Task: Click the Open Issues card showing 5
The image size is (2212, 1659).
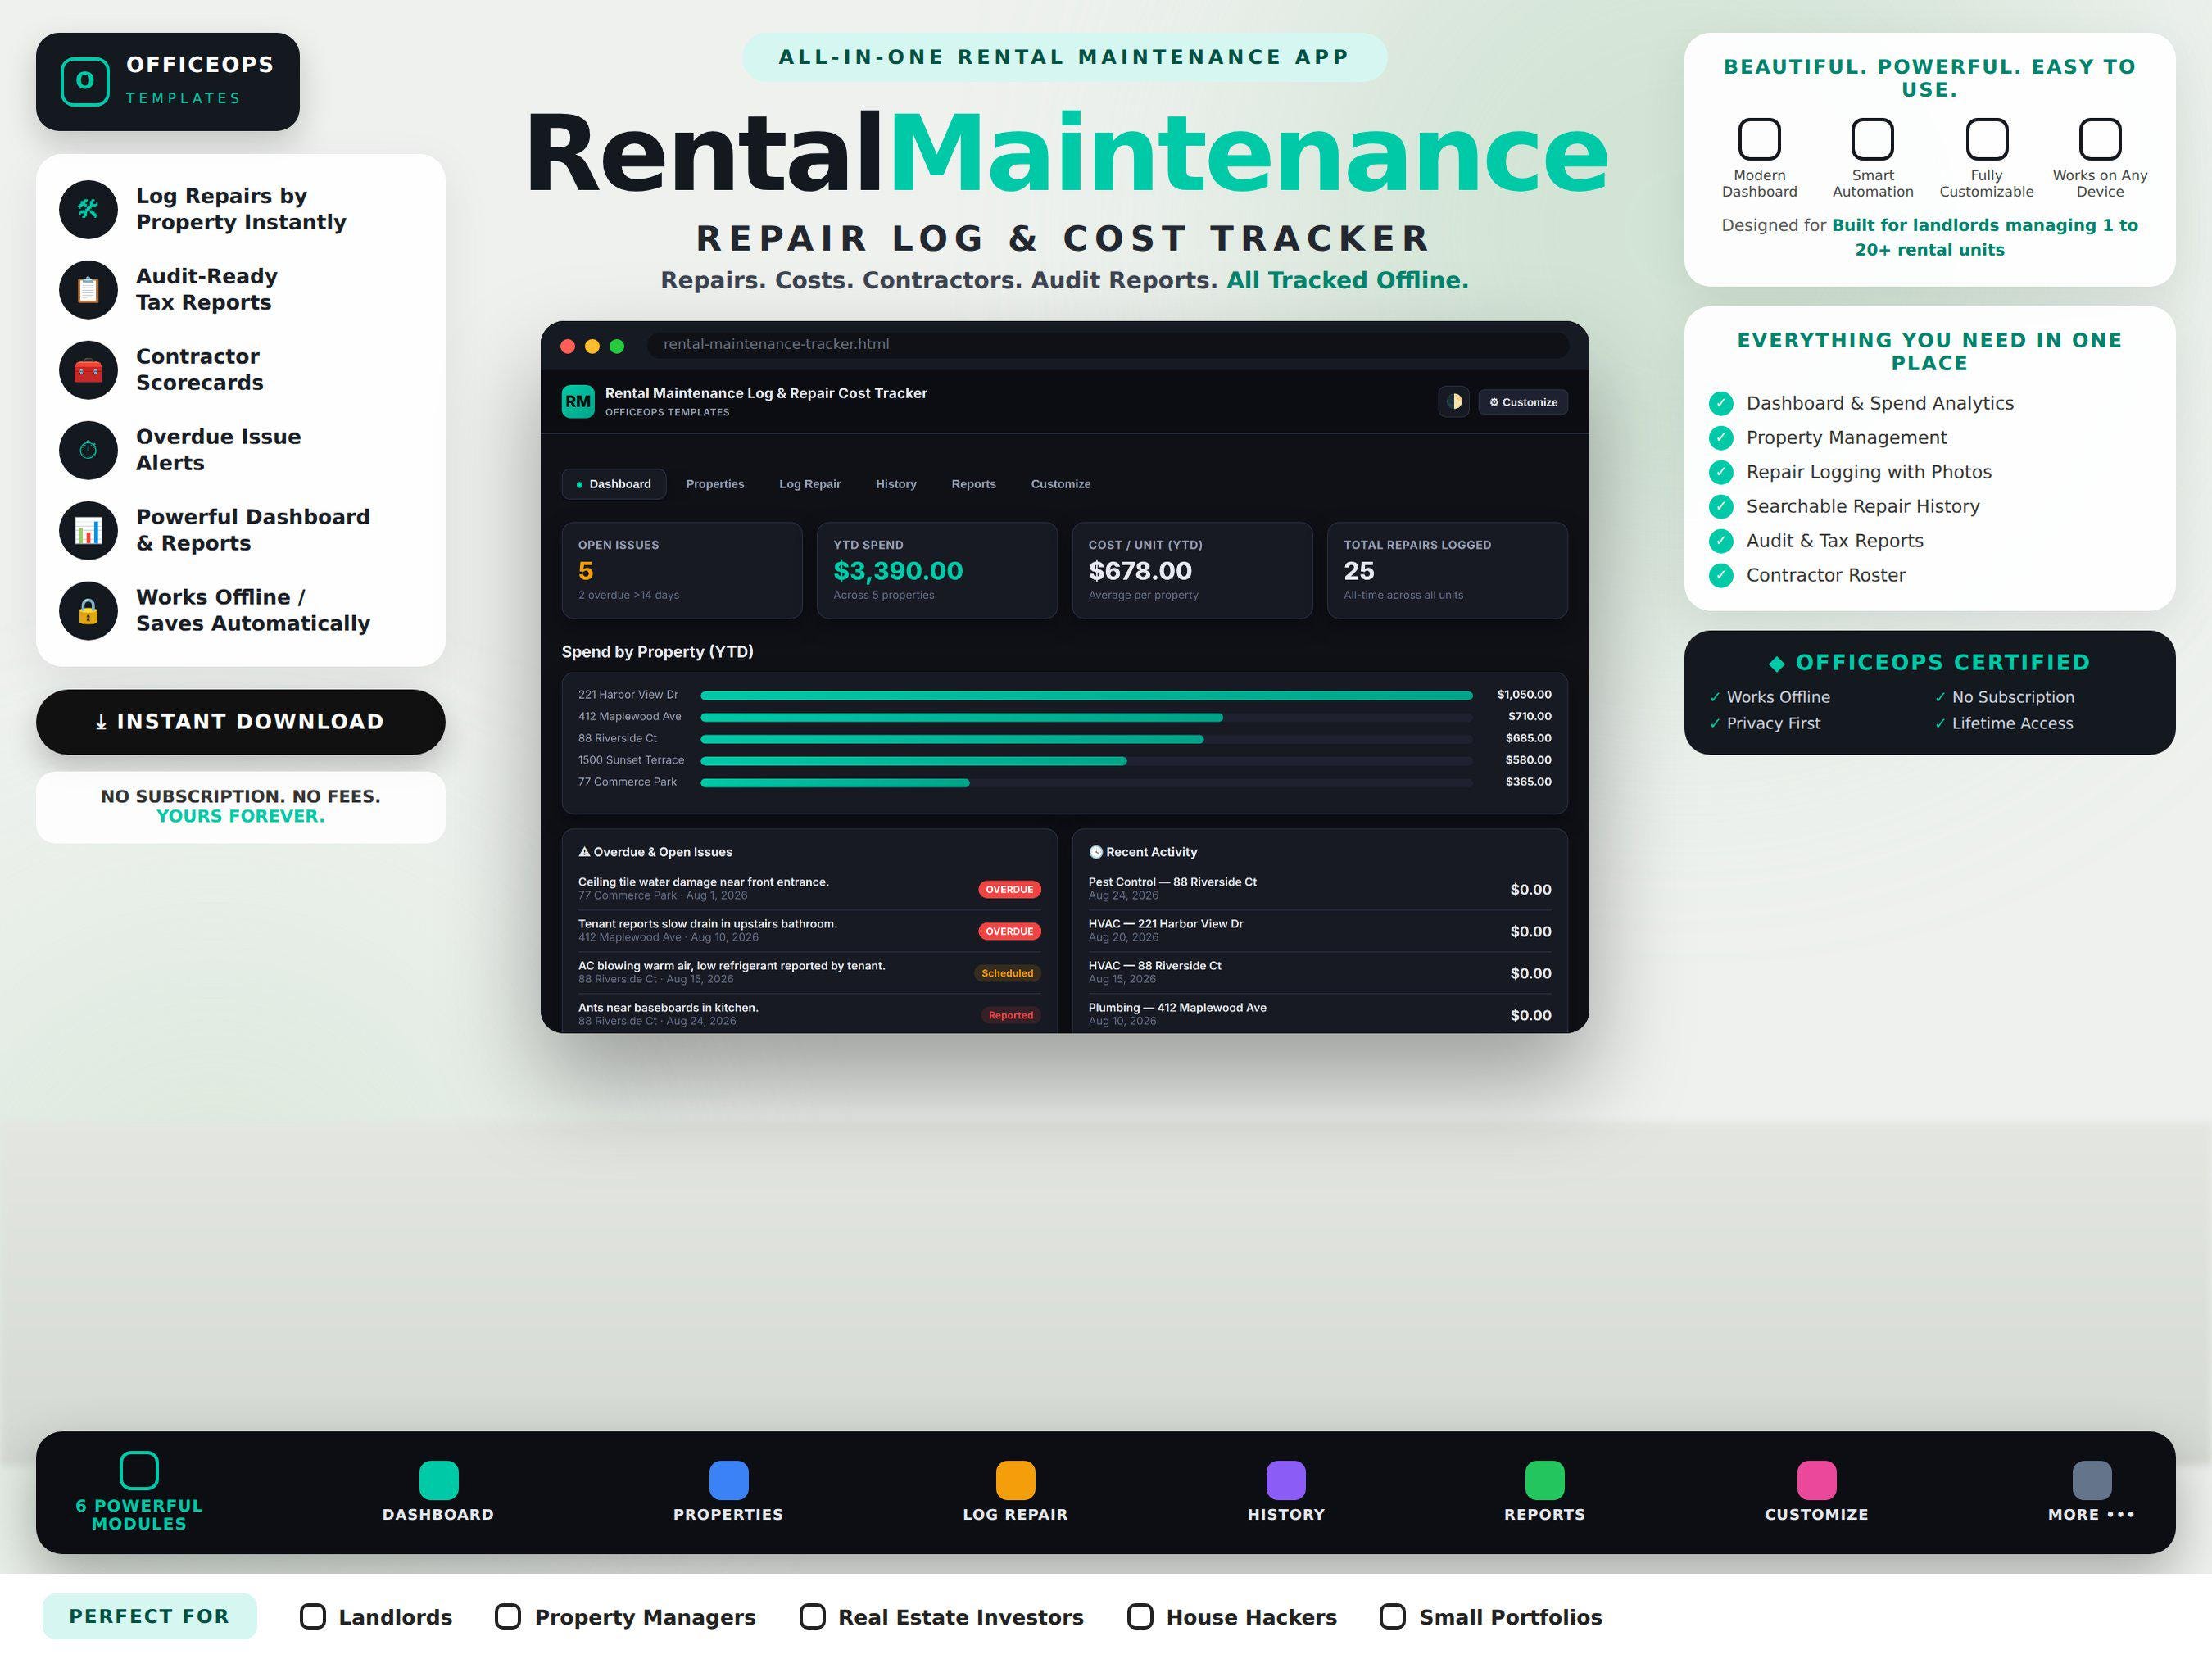Action: pyautogui.click(x=682, y=570)
